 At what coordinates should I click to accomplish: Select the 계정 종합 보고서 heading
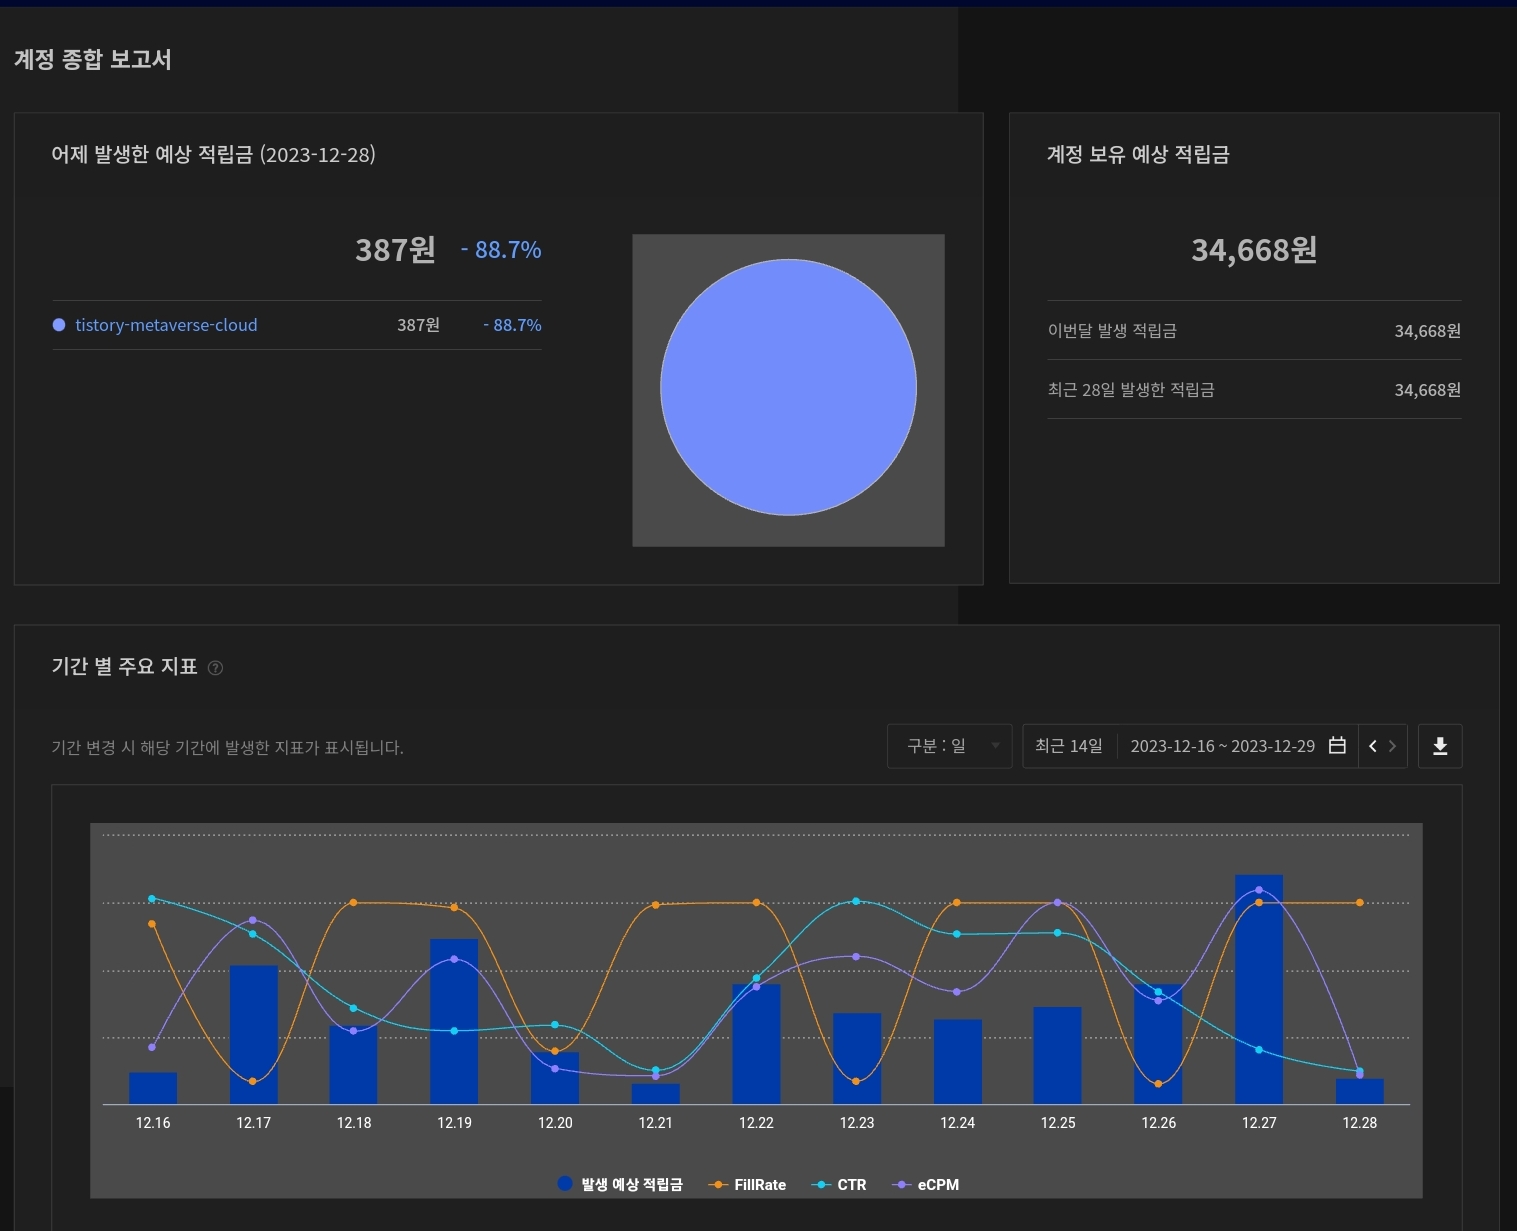tap(92, 60)
